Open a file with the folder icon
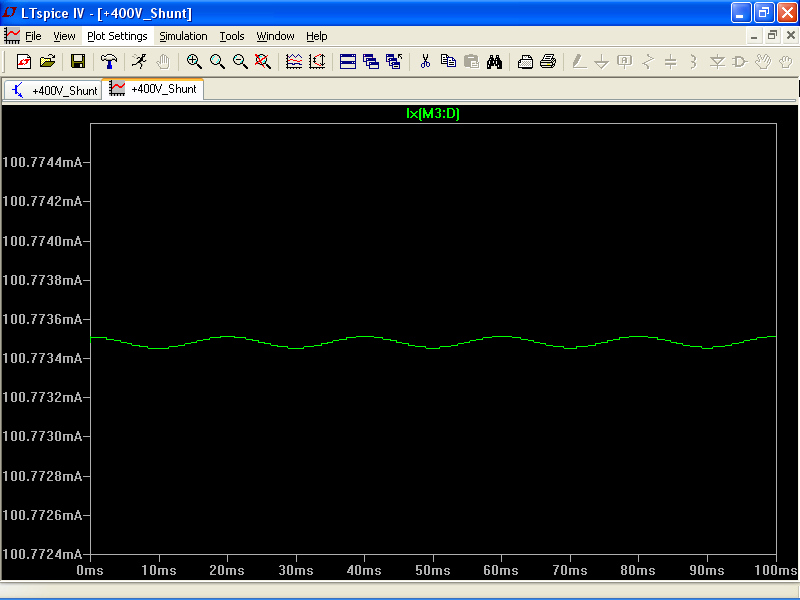The width and height of the screenshot is (800, 600). pyautogui.click(x=47, y=62)
